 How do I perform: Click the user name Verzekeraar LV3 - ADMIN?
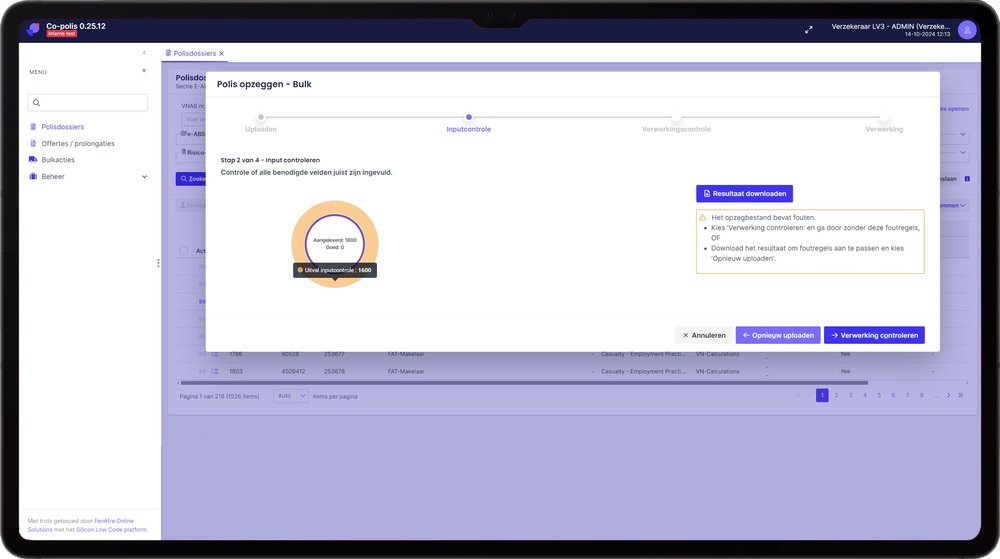(x=890, y=27)
